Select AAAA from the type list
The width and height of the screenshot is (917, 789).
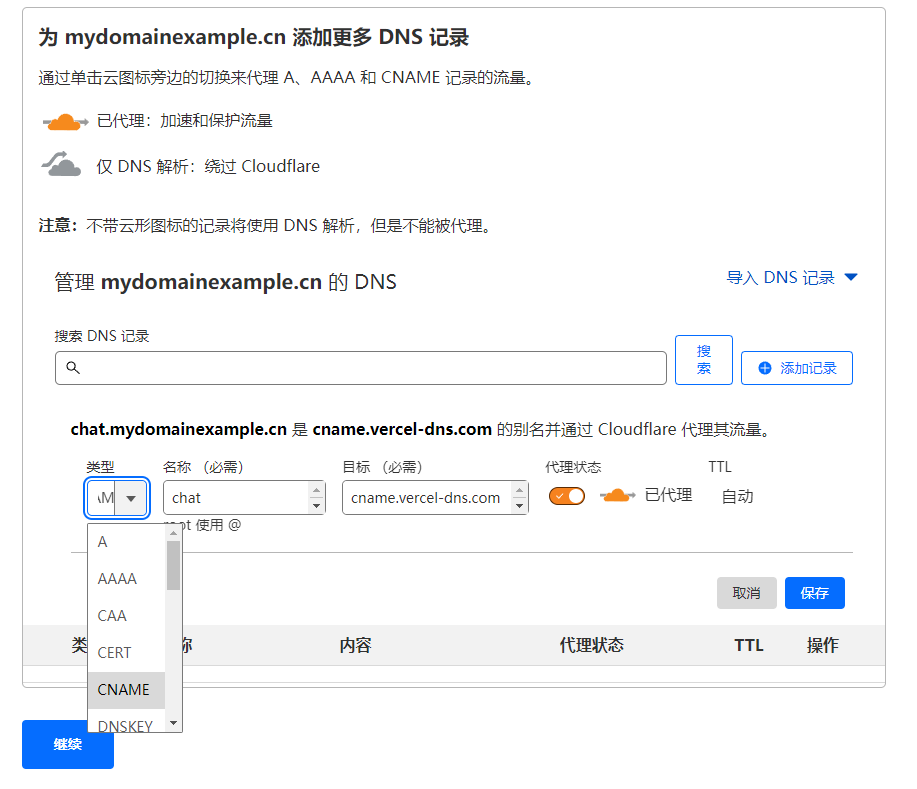tap(117, 579)
